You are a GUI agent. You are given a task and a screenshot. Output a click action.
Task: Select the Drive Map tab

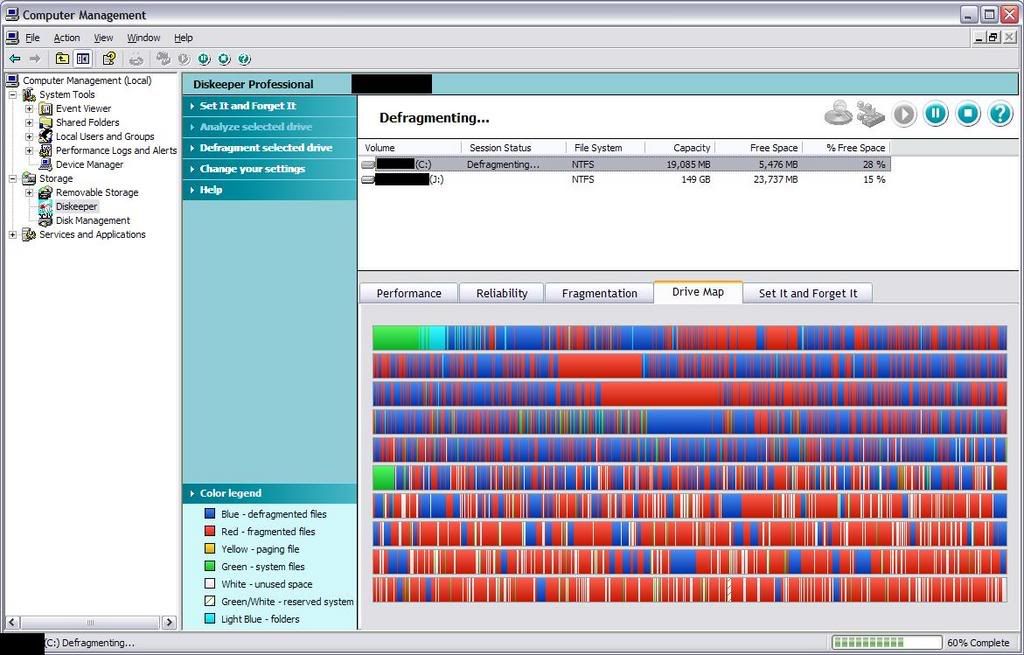coord(697,292)
